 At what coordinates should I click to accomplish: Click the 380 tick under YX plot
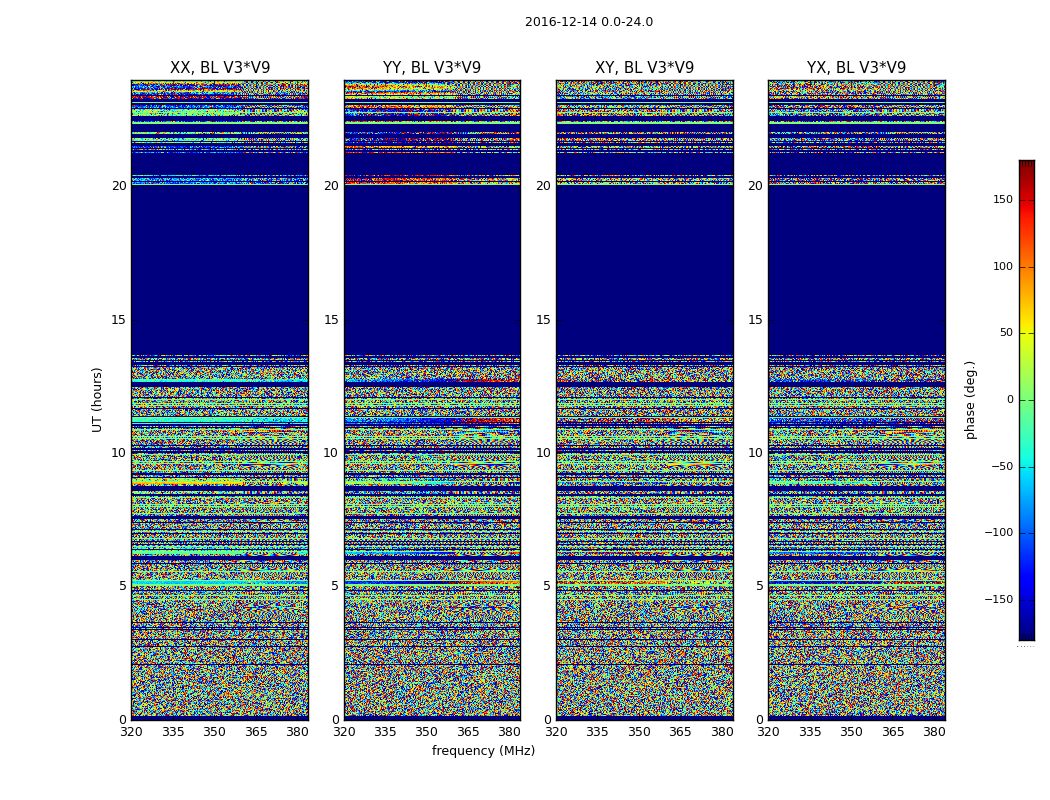(934, 732)
